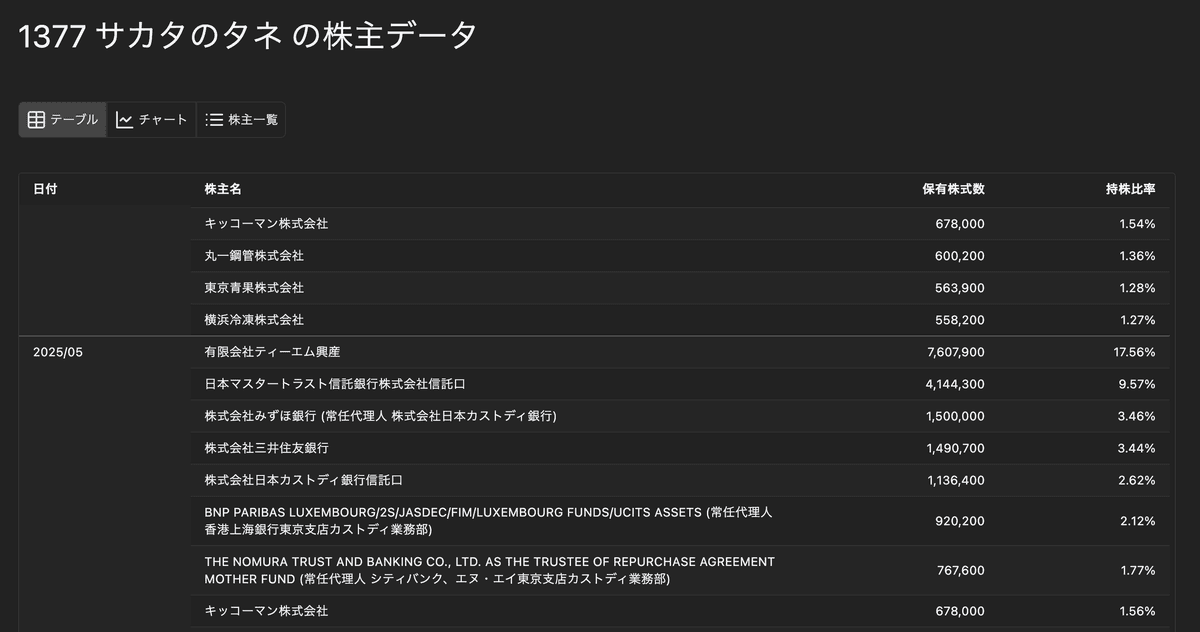Click the 横浜冷凍株式会社 shareholder name
The width and height of the screenshot is (1200, 632).
[254, 320]
